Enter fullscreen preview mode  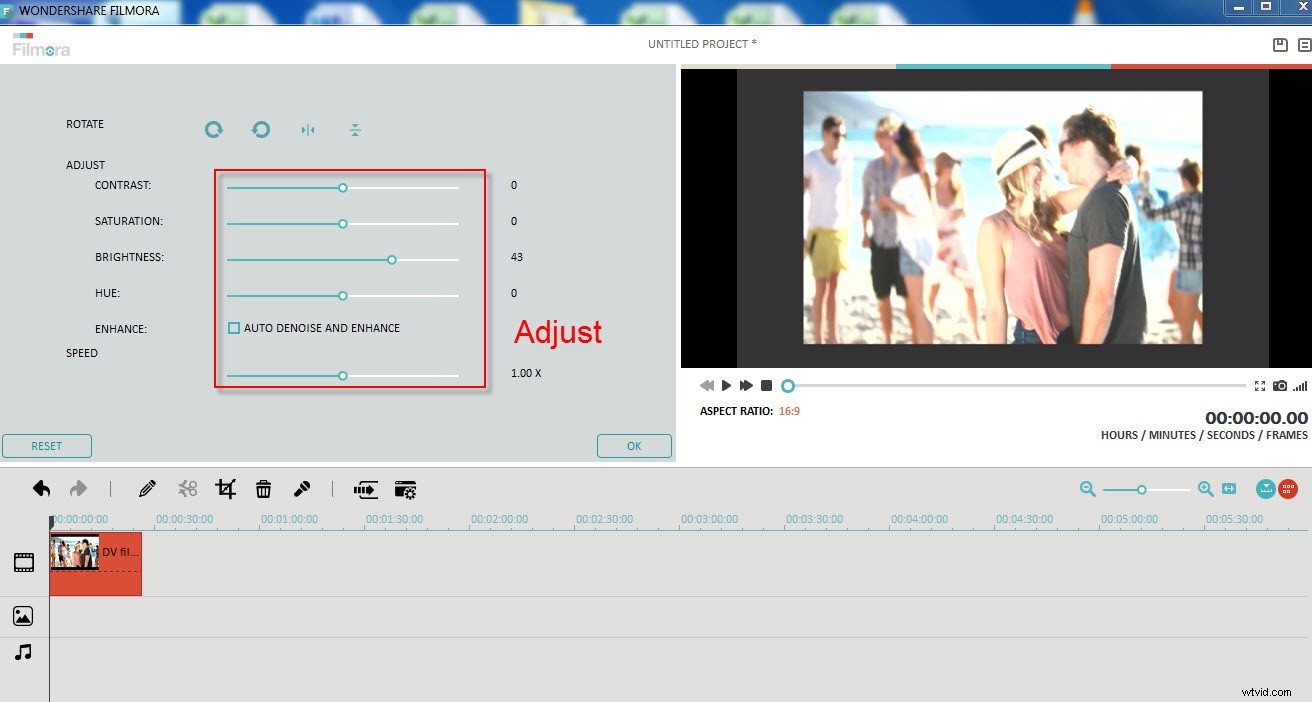tap(1261, 385)
